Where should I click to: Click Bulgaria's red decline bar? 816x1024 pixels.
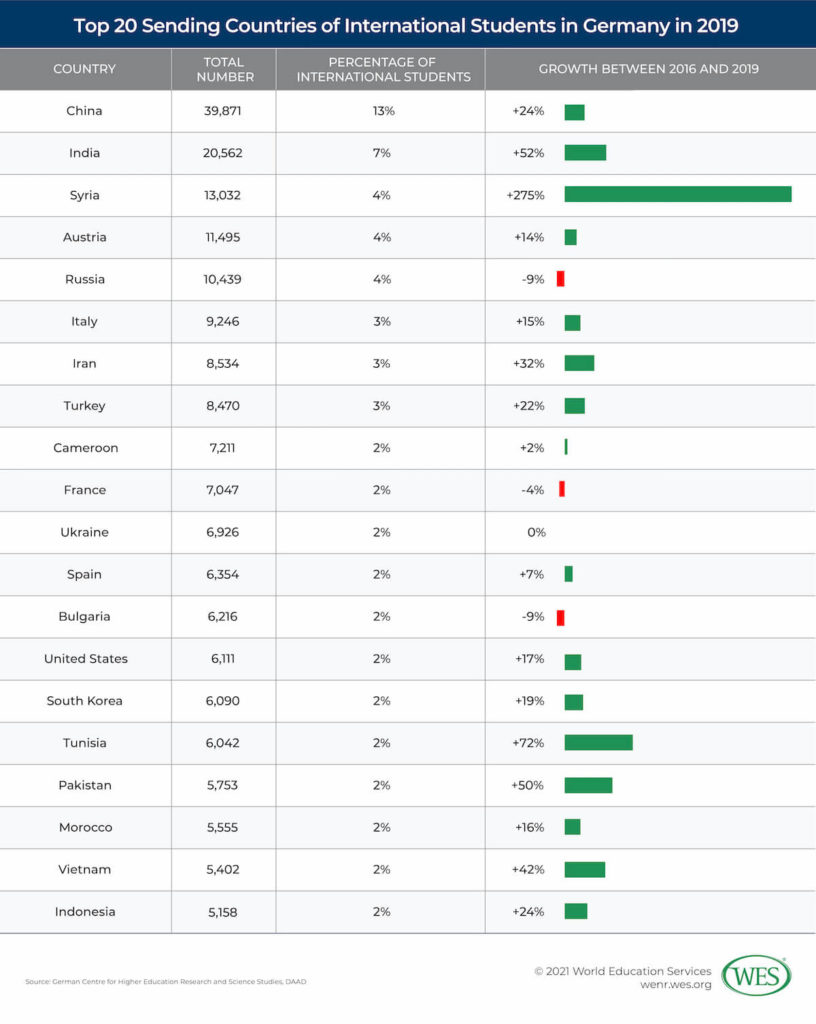pos(561,617)
